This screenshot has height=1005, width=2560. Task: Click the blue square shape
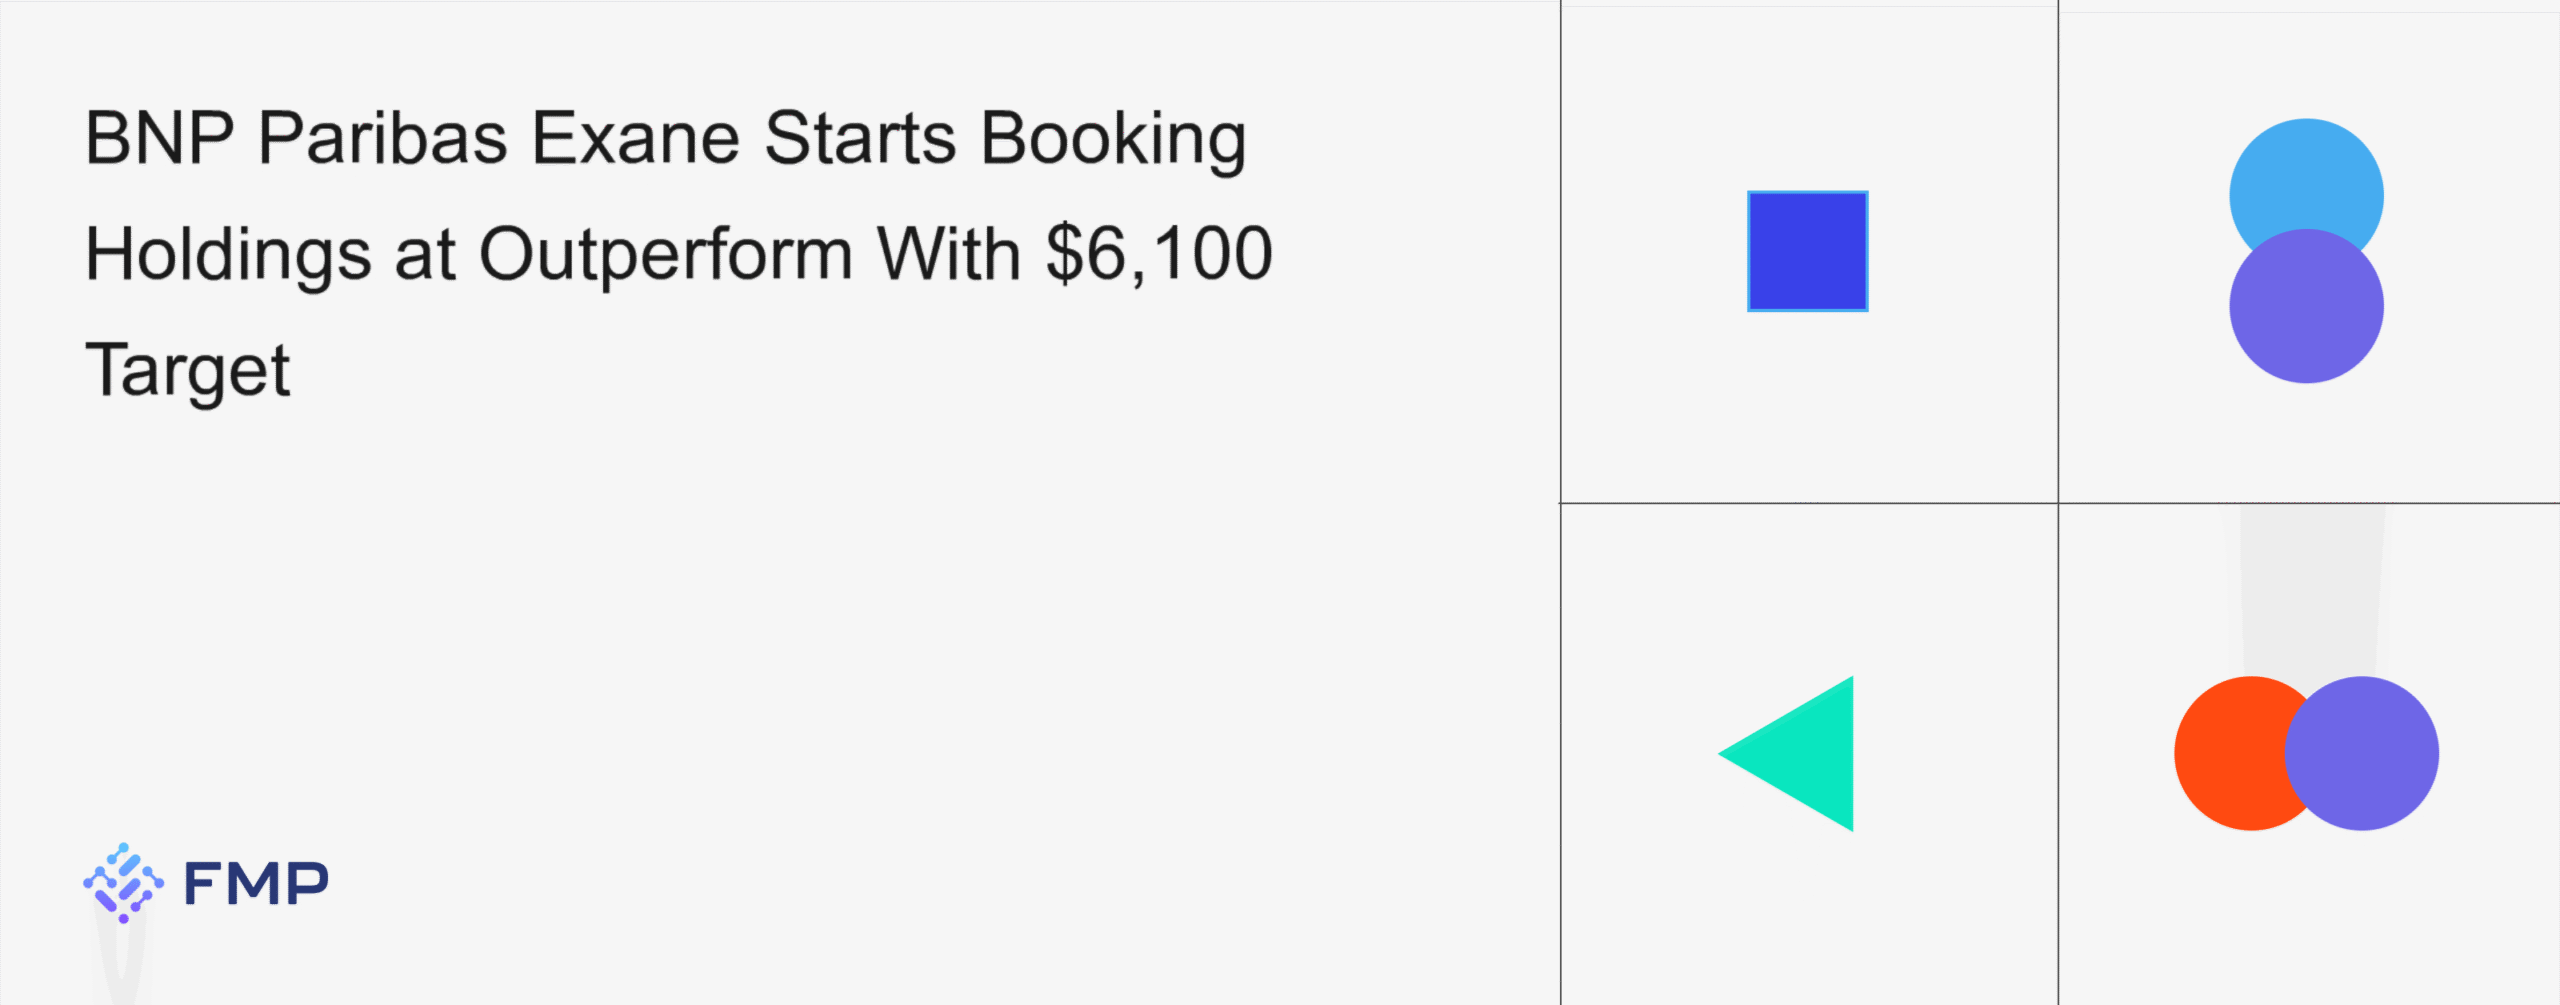(x=1807, y=251)
